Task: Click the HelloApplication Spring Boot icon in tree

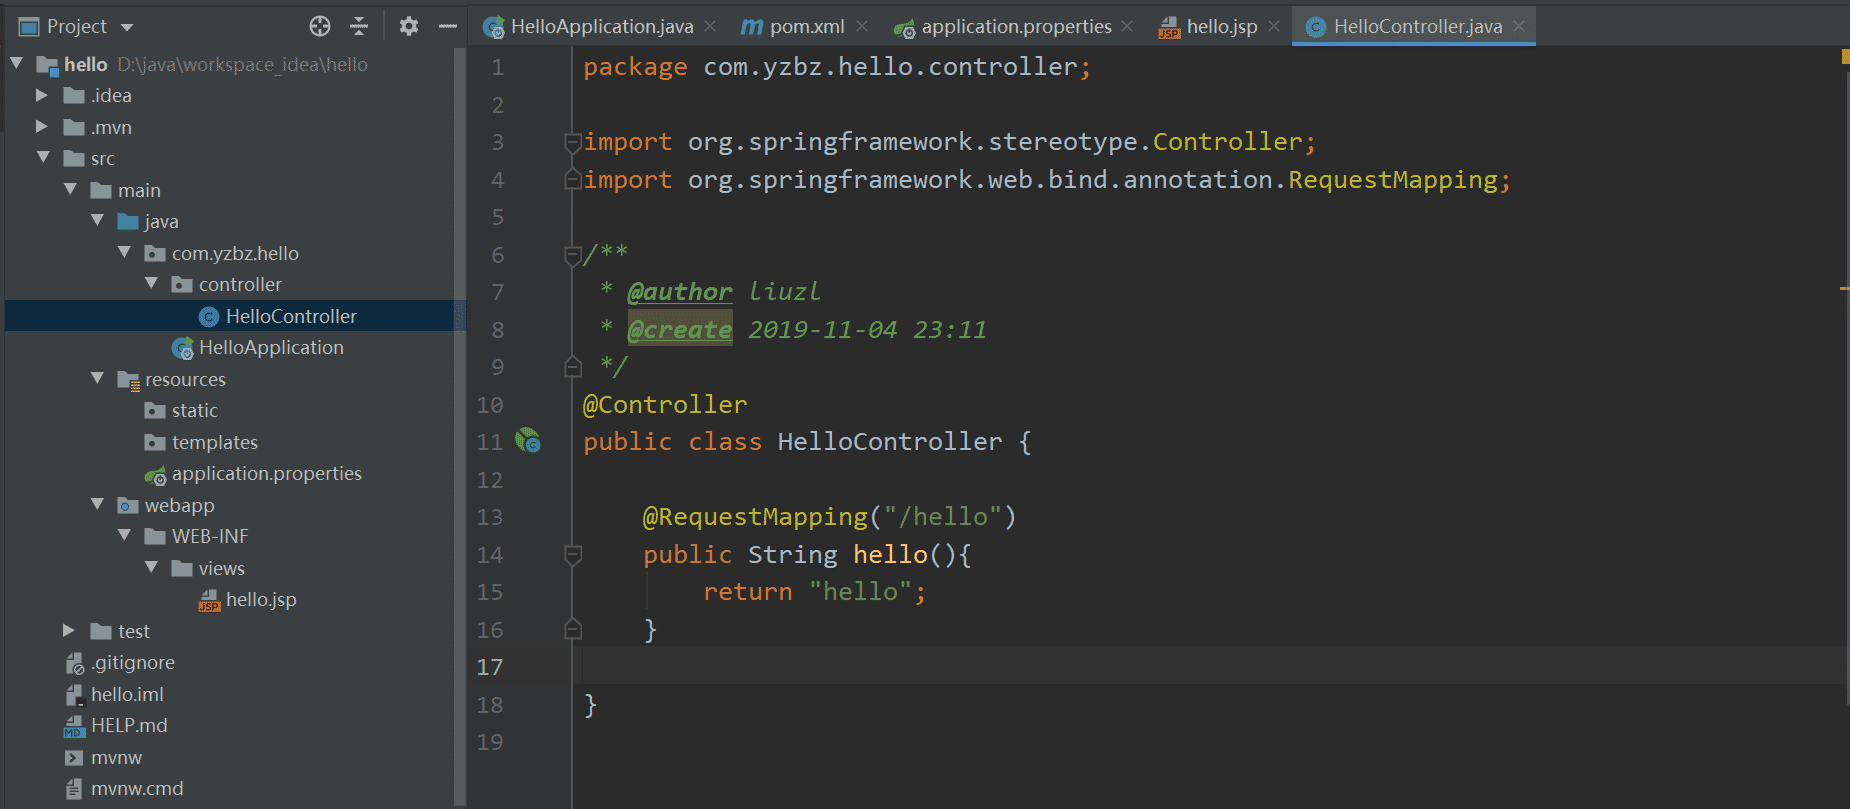Action: [182, 348]
